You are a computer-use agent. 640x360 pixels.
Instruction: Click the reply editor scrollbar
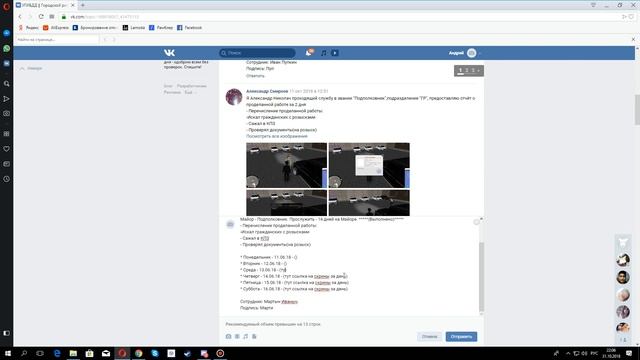point(481,277)
